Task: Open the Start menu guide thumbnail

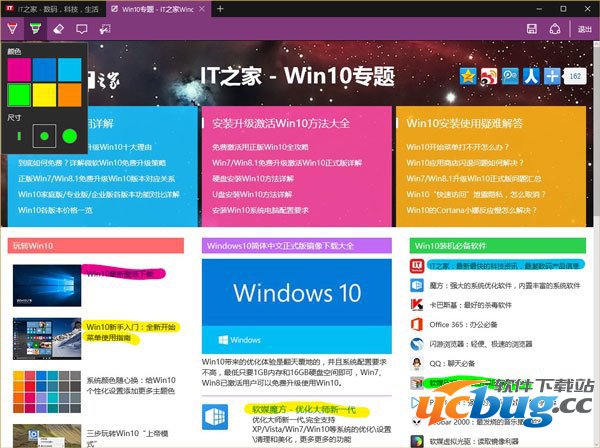Action: 47,339
